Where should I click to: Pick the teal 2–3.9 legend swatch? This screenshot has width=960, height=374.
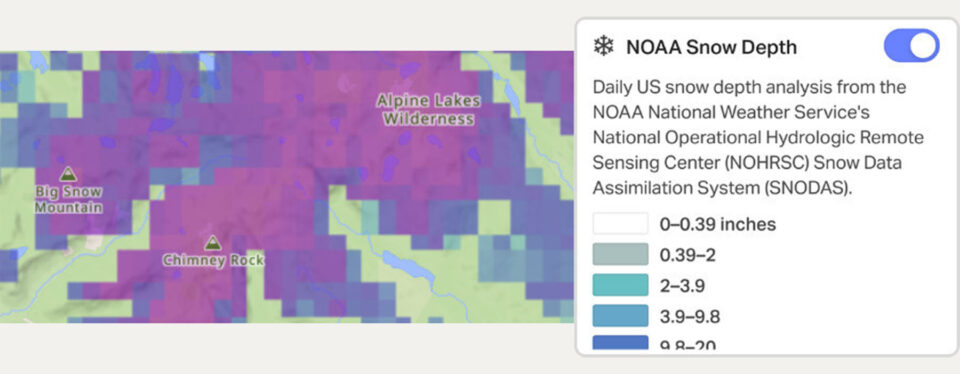coord(620,285)
